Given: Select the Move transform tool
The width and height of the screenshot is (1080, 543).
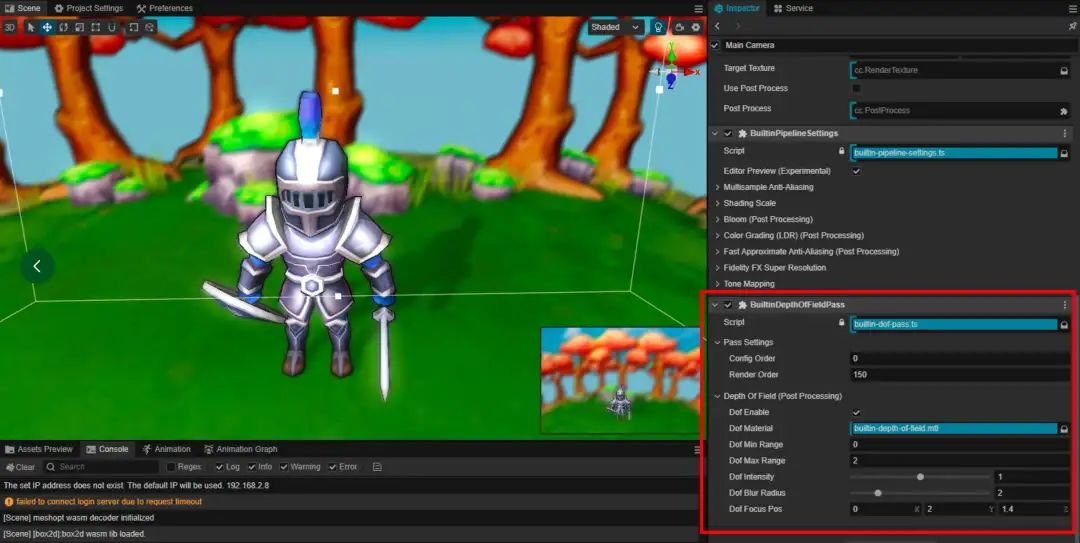Looking at the screenshot, I should click(x=47, y=28).
